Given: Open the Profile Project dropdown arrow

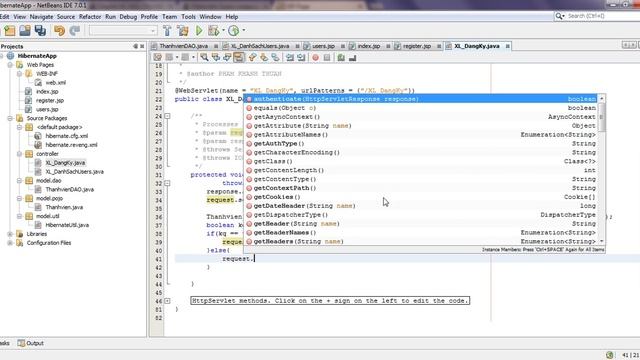Looking at the screenshot, I should pos(244,30).
